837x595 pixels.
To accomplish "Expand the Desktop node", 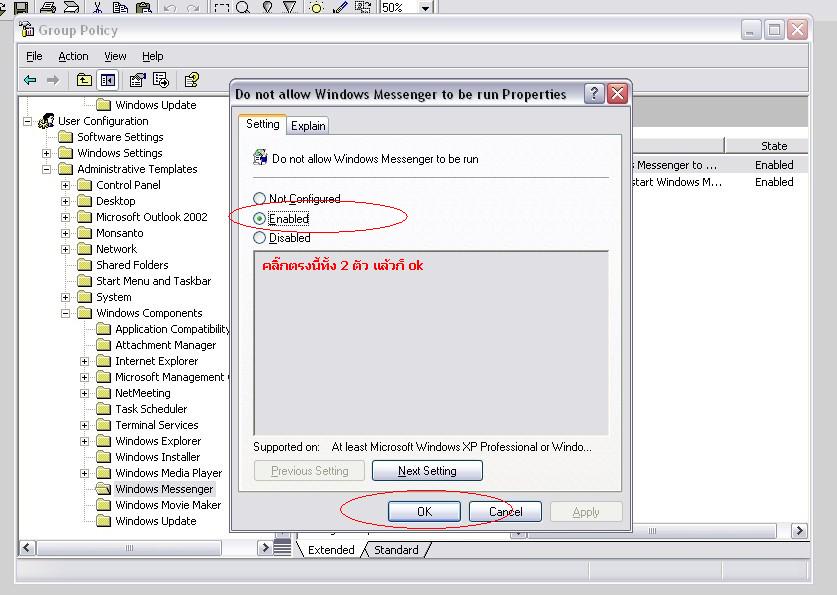I will (65, 201).
